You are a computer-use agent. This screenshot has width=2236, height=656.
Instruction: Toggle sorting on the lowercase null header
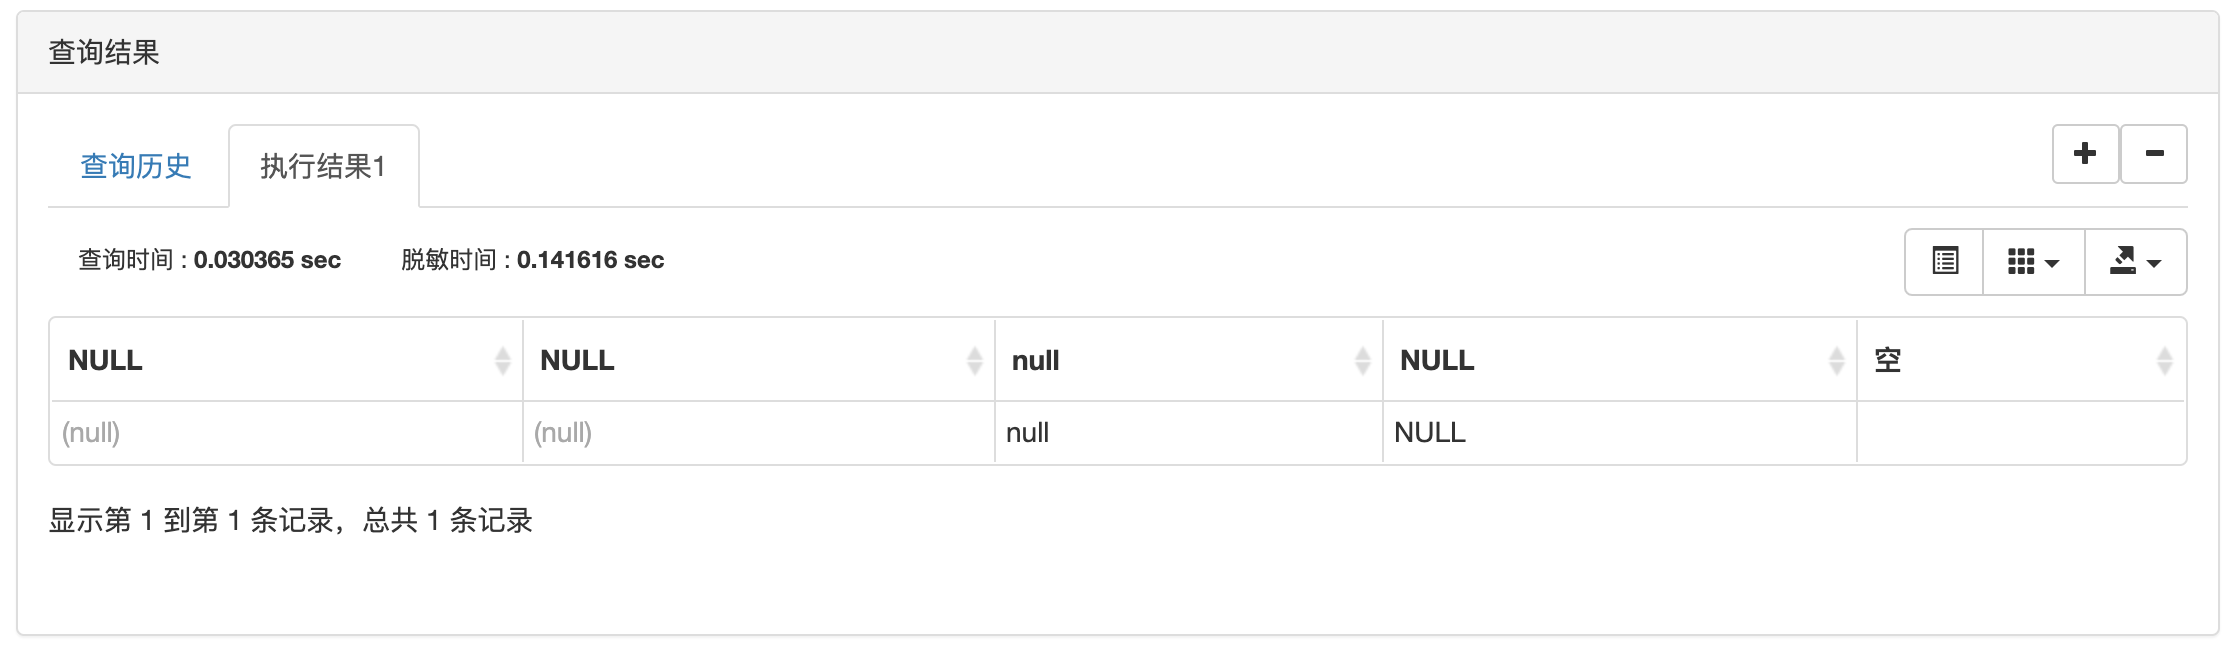tap(1033, 360)
